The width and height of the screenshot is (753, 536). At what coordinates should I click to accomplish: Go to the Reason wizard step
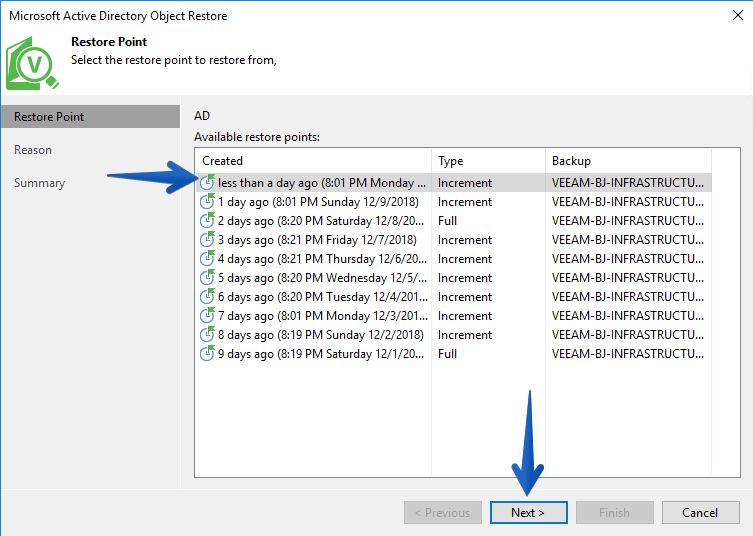pos(33,150)
